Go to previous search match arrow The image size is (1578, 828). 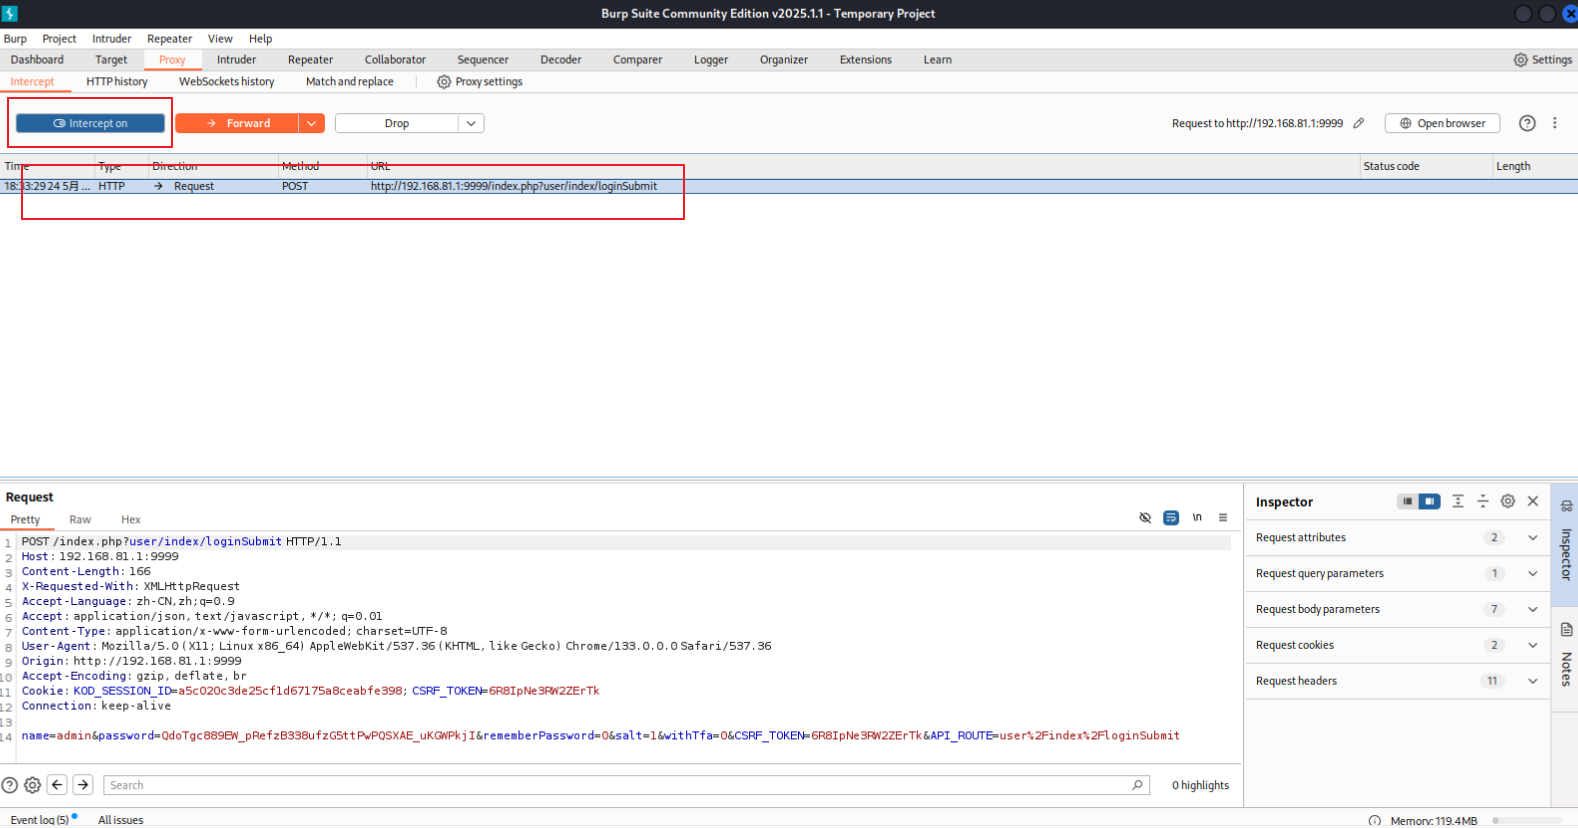(57, 785)
